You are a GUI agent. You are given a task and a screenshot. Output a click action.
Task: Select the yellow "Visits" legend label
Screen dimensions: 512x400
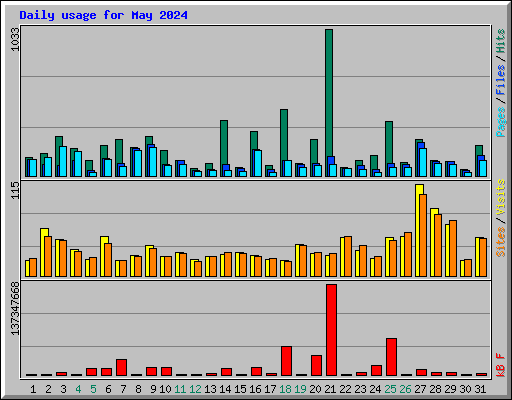[500, 197]
